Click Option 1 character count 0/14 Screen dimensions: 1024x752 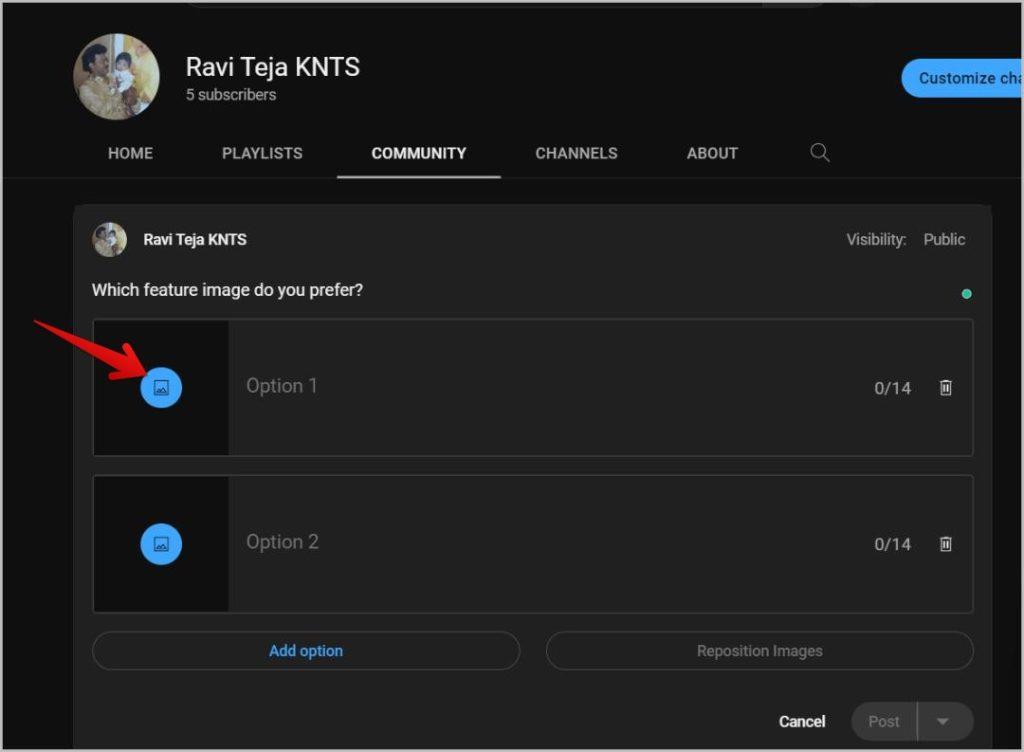point(892,388)
